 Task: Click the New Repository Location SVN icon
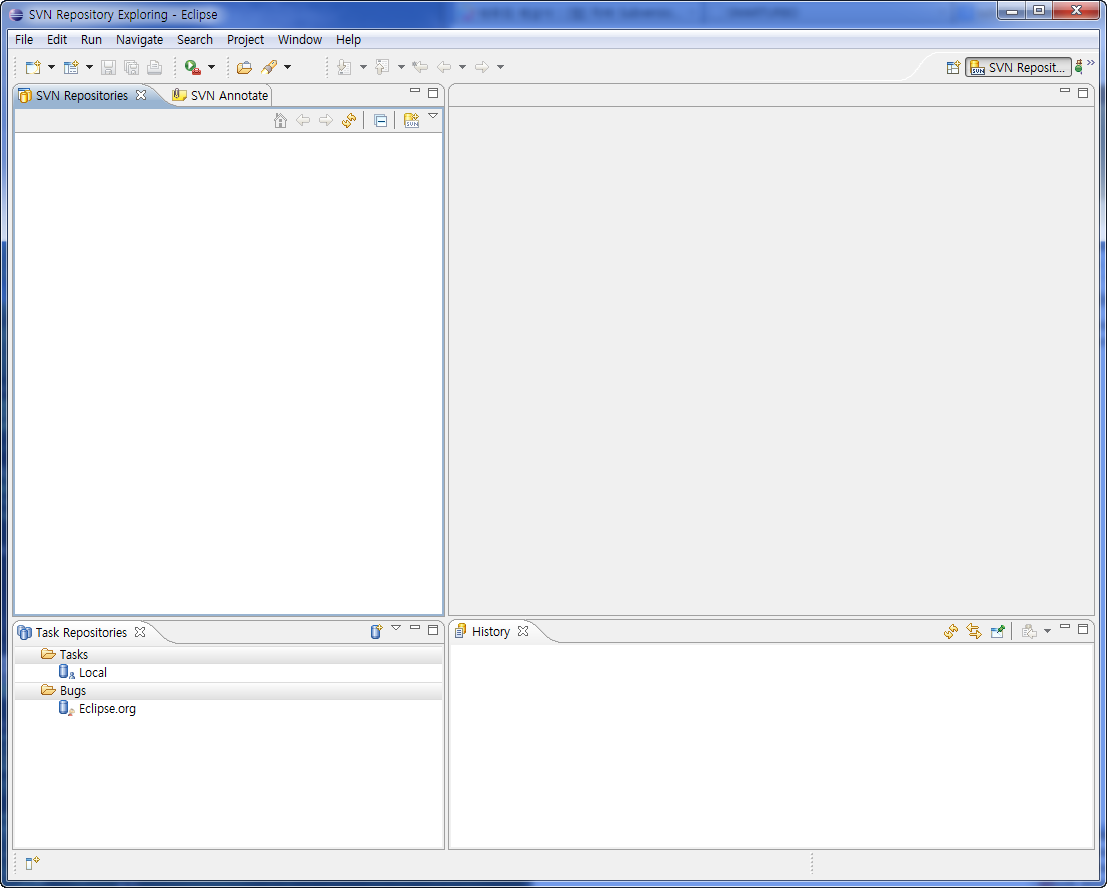[x=411, y=121]
